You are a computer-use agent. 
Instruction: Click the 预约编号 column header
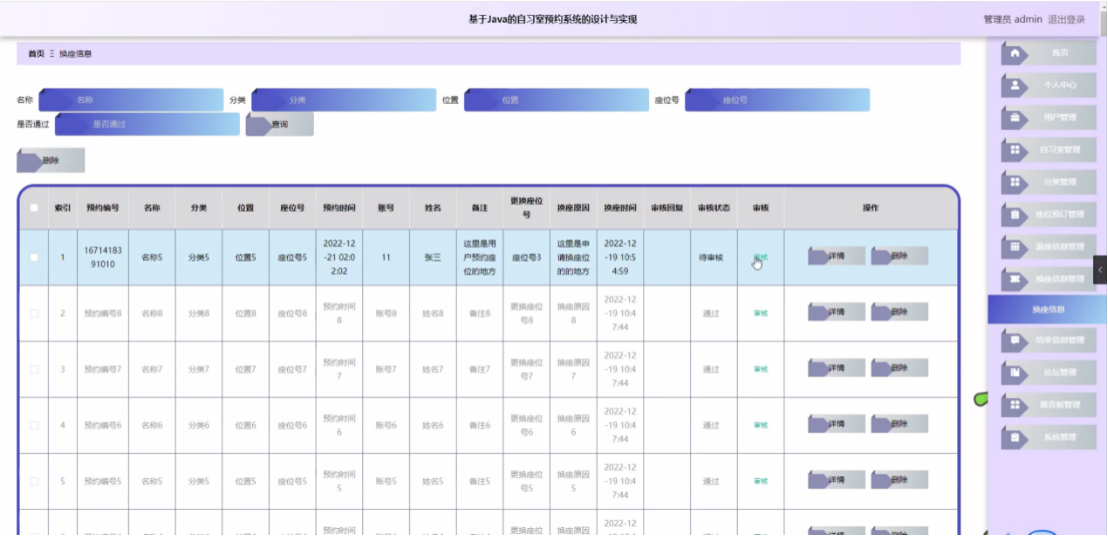[102, 208]
